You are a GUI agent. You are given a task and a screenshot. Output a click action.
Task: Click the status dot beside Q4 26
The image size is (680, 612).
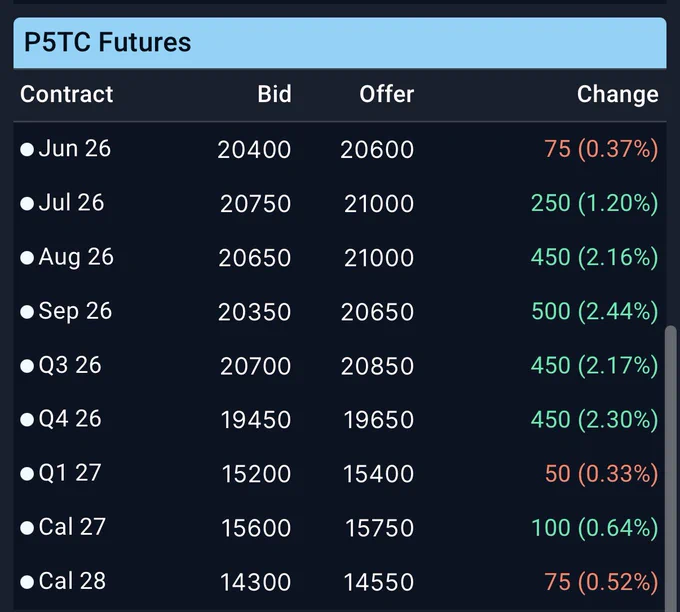(x=27, y=420)
